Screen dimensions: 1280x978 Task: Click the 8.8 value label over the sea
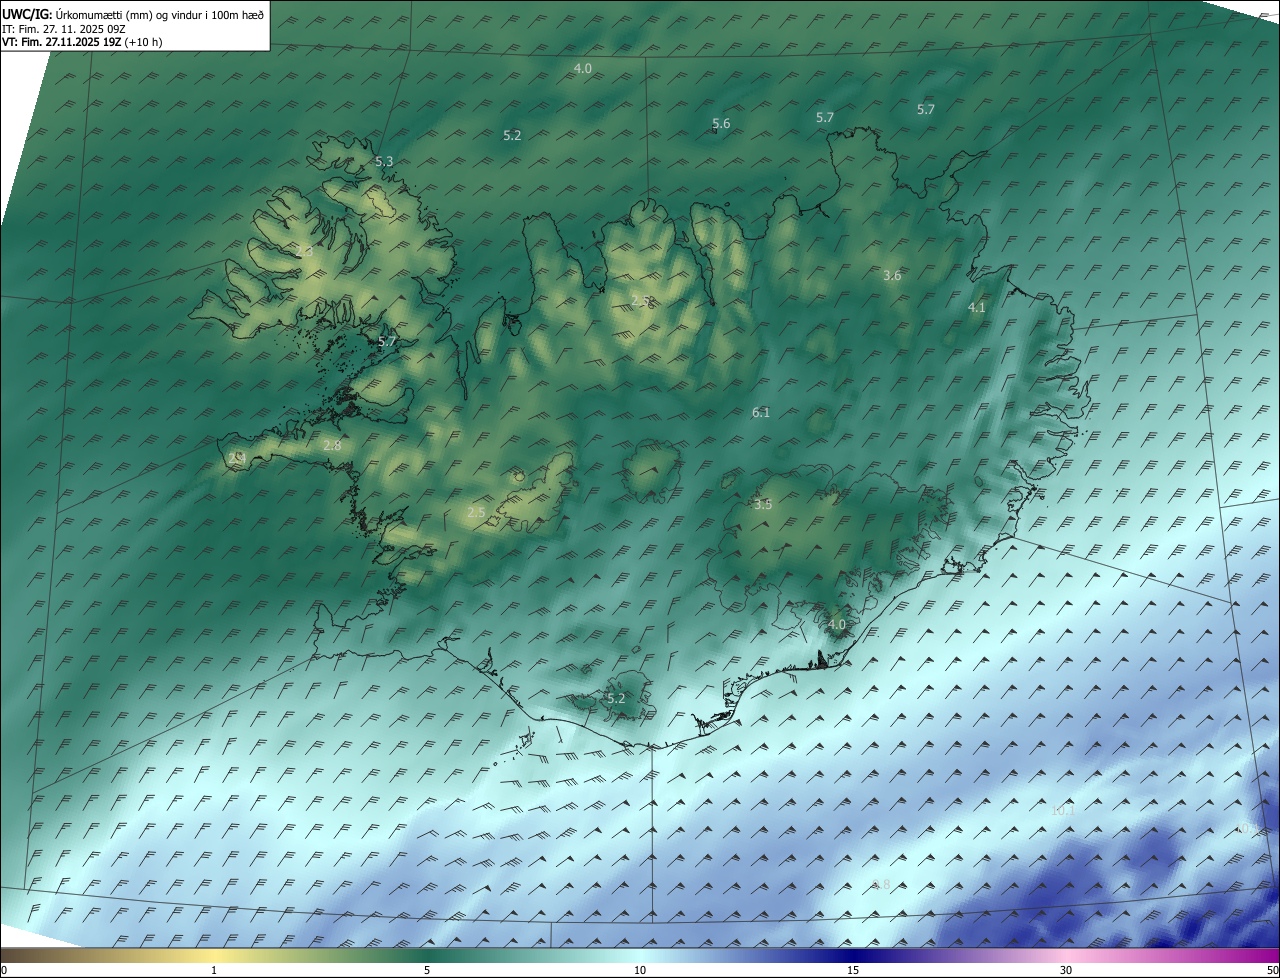point(881,884)
